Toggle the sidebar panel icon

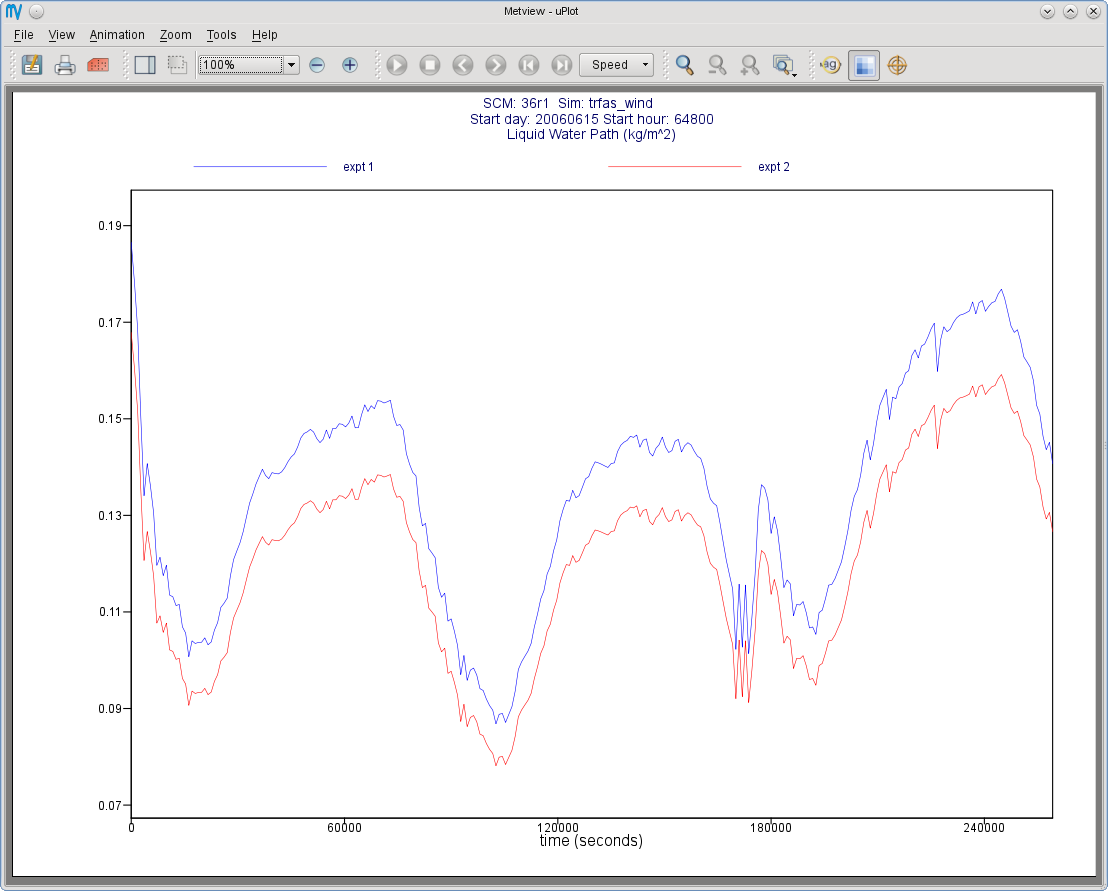coord(145,65)
